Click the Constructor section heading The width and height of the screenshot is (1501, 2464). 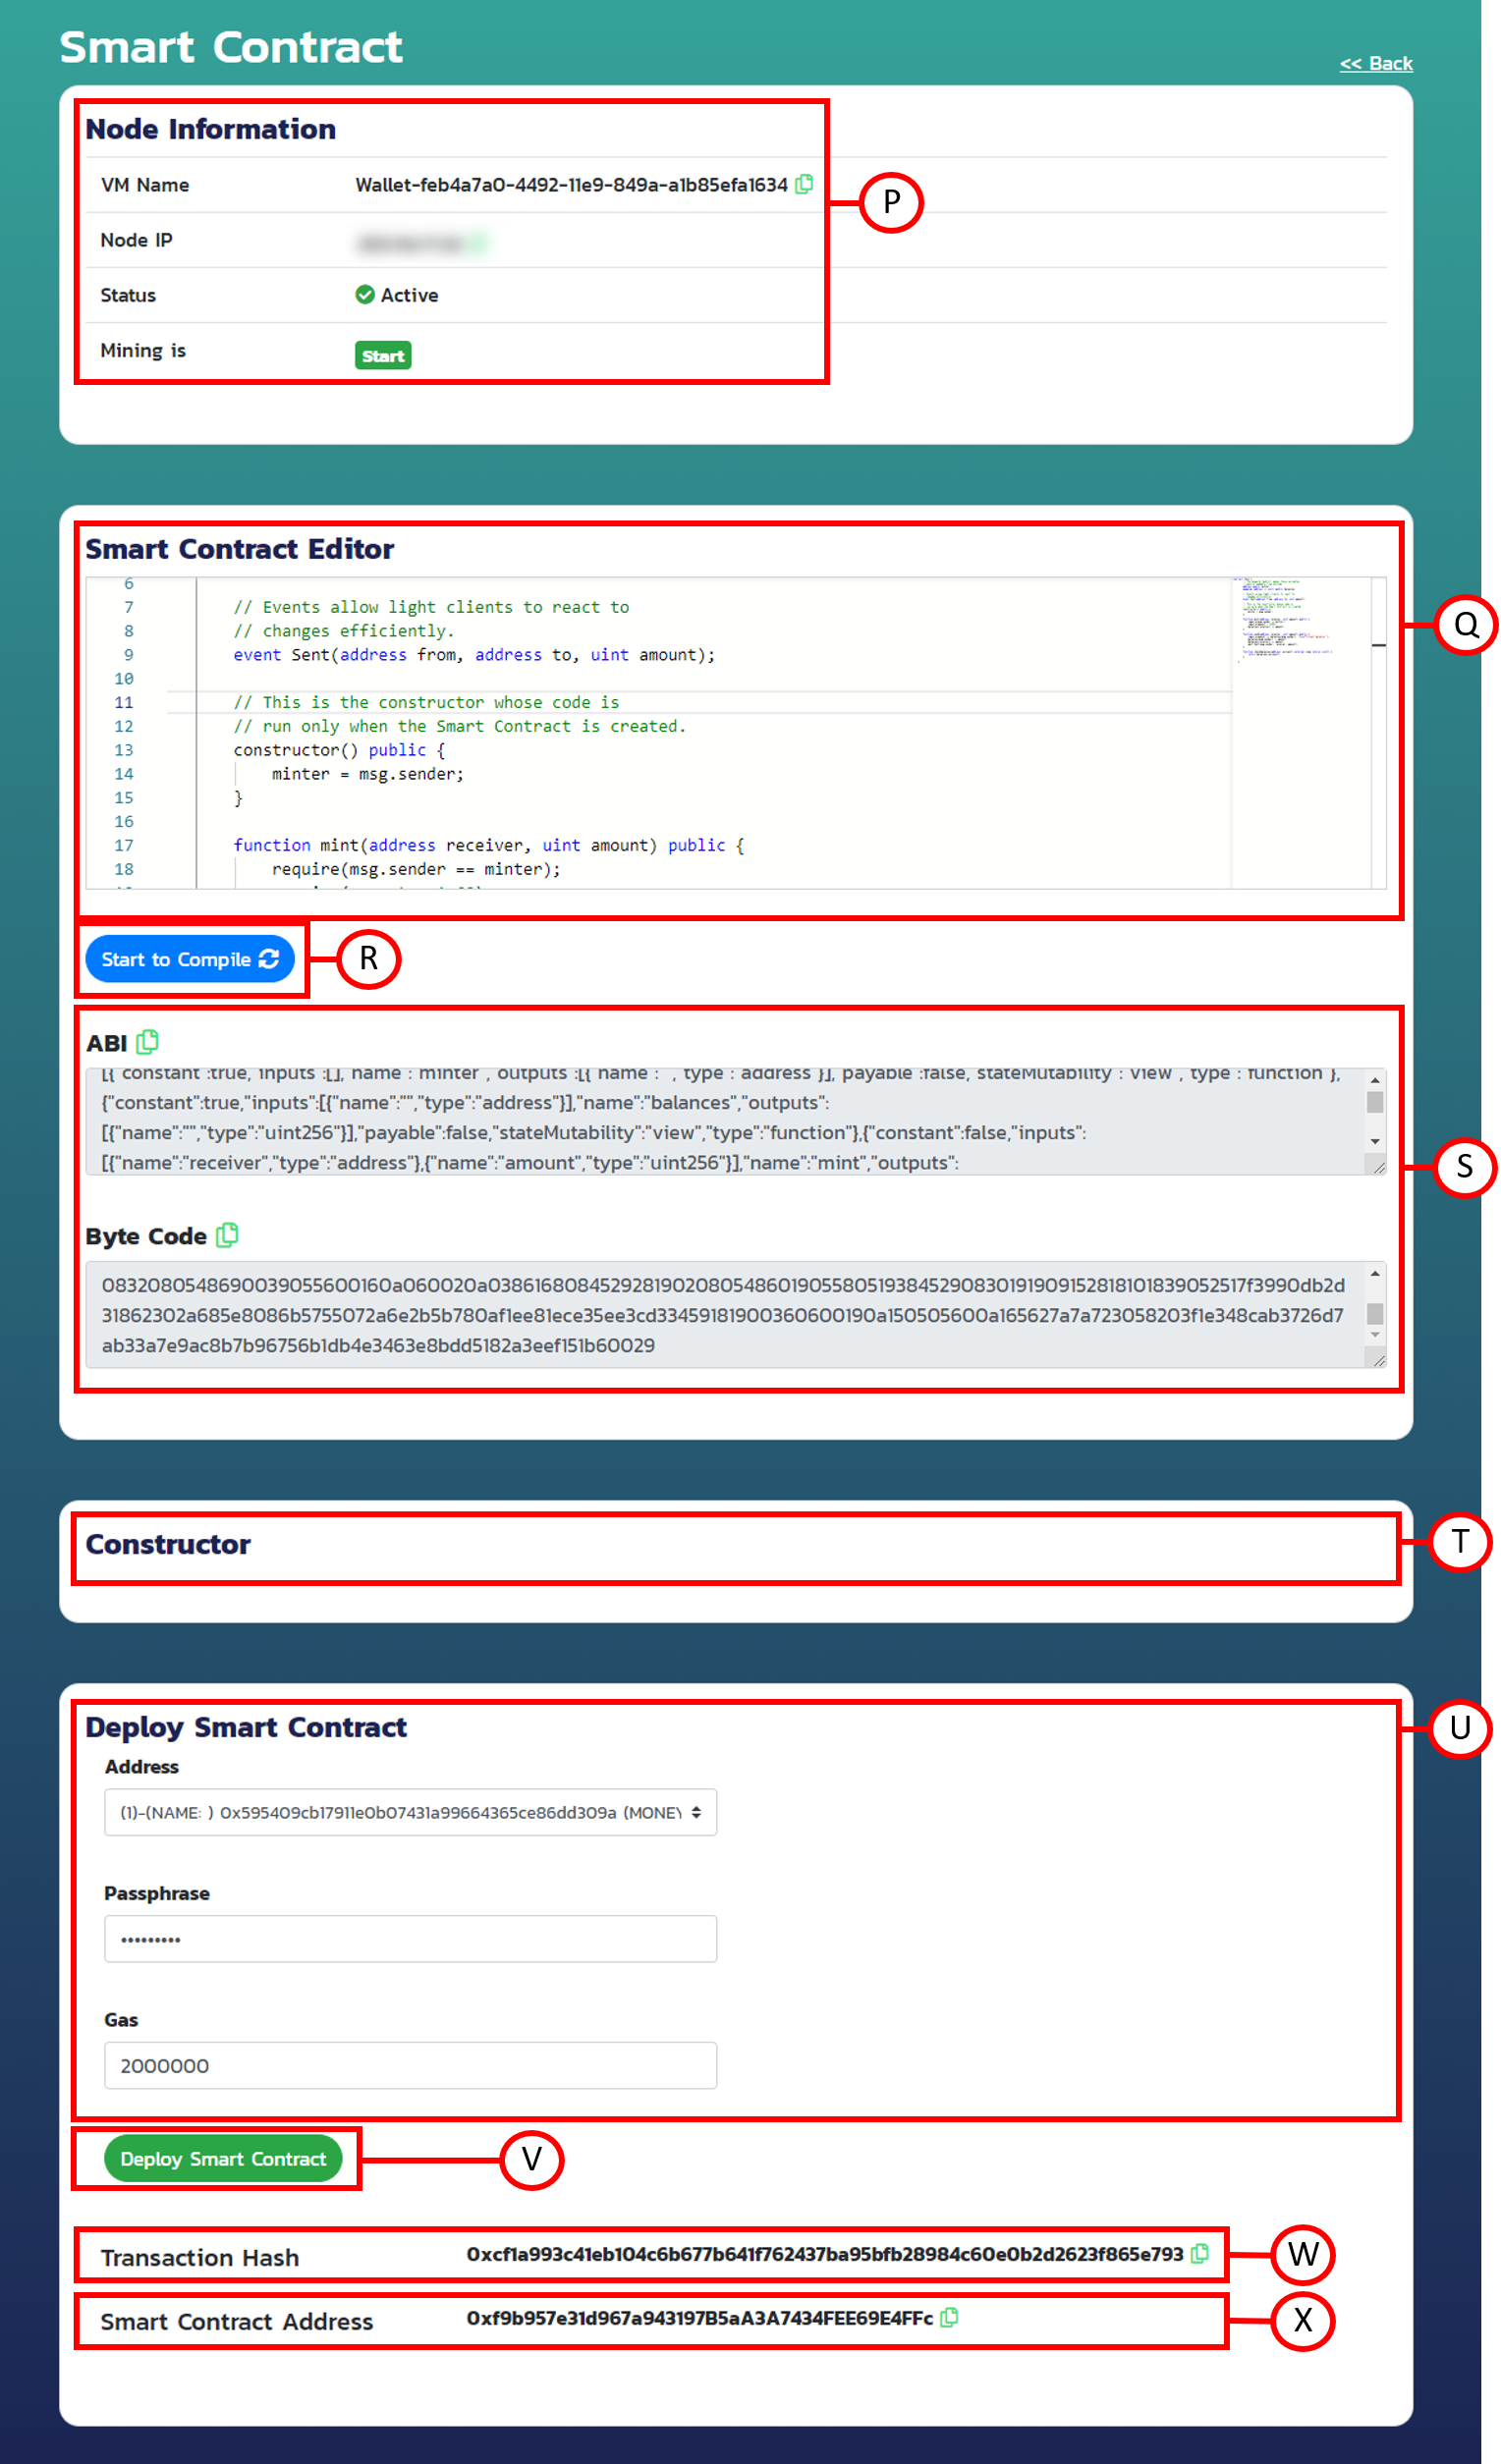168,1543
